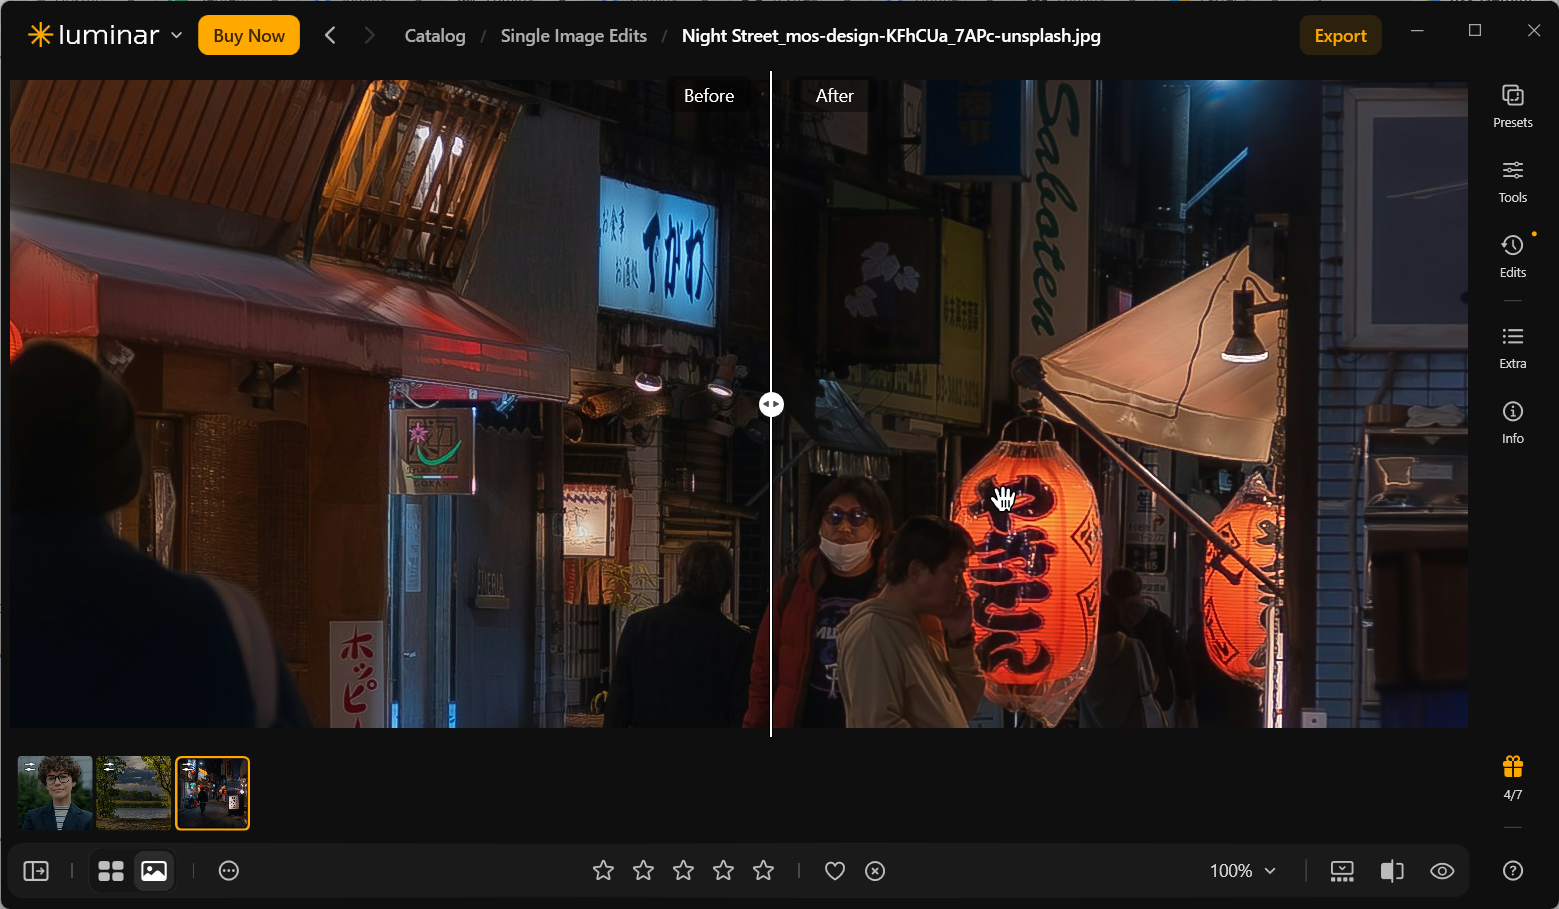1559x909 pixels.
Task: Mark the photo as favorite with heart
Action: coord(835,871)
